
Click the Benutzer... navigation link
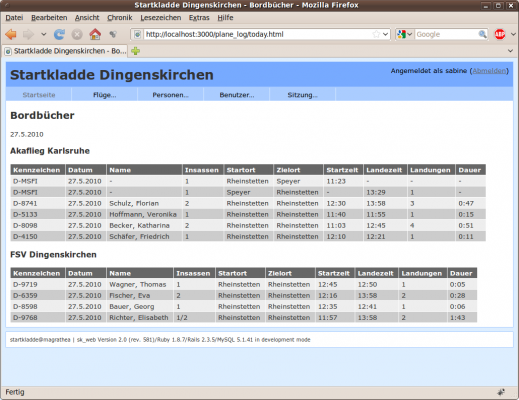[237, 95]
